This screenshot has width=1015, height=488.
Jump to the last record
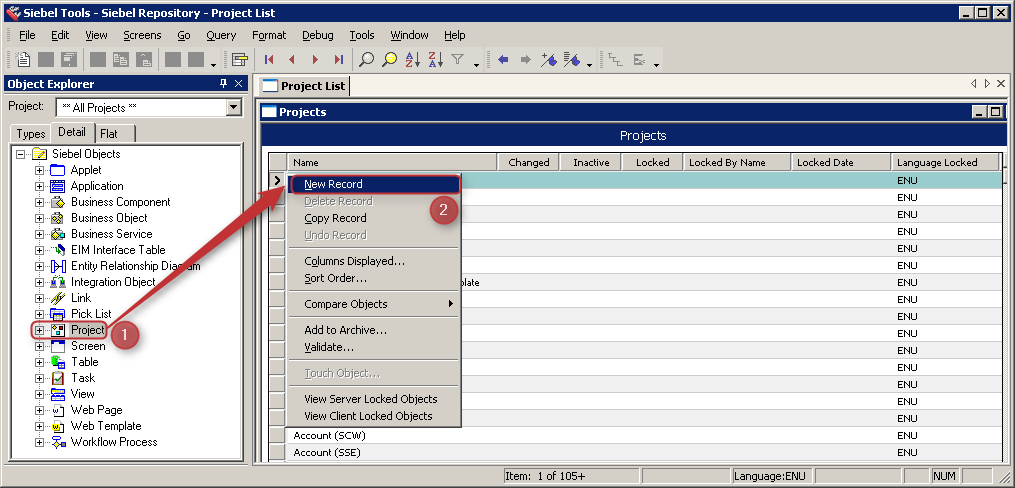point(339,60)
